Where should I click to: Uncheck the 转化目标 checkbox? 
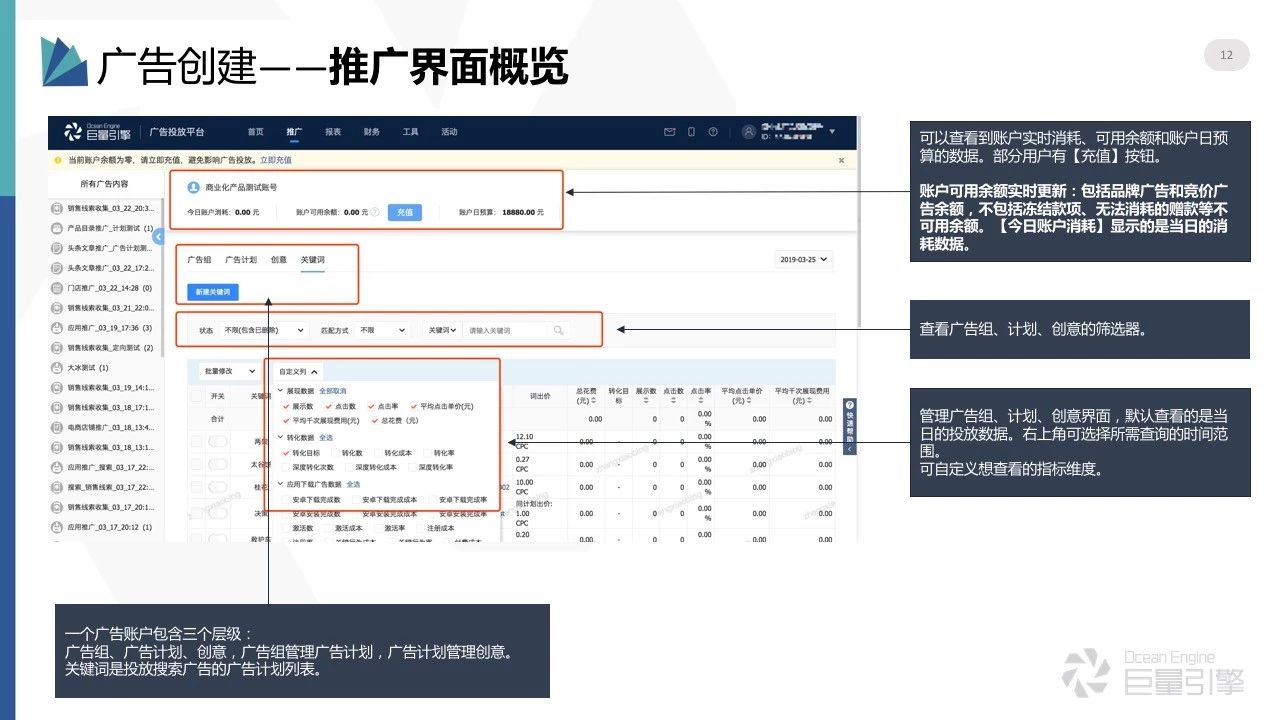tap(286, 453)
